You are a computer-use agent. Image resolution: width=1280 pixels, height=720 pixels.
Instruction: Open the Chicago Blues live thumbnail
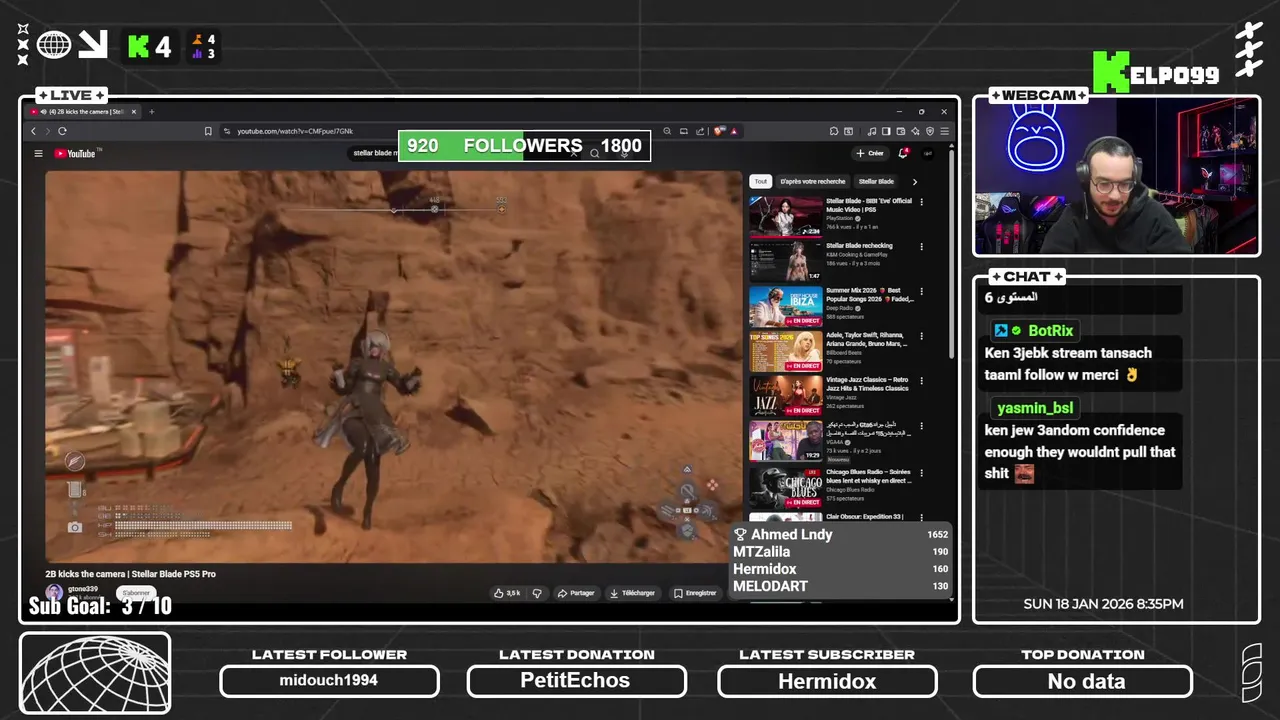coord(785,487)
